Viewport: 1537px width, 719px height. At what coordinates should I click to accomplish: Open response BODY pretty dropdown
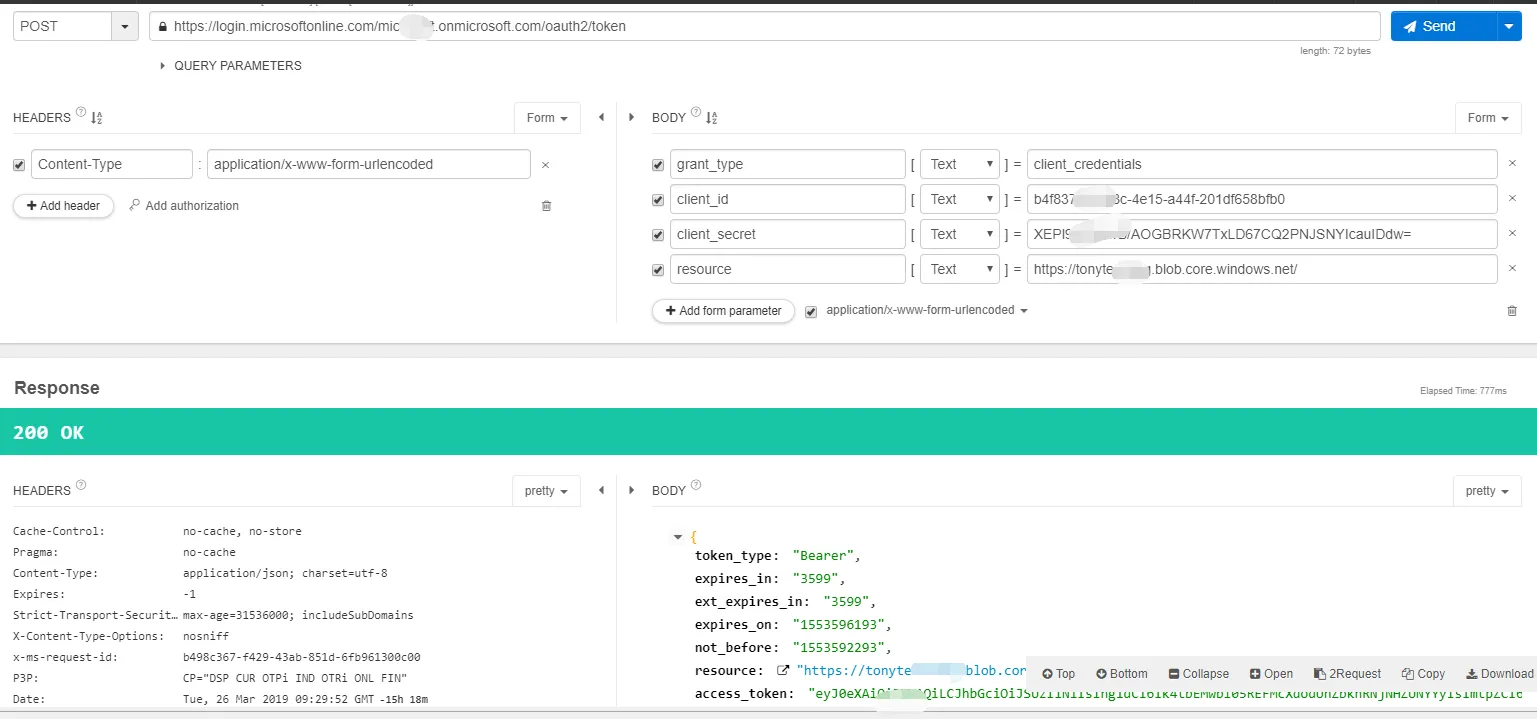[1487, 491]
